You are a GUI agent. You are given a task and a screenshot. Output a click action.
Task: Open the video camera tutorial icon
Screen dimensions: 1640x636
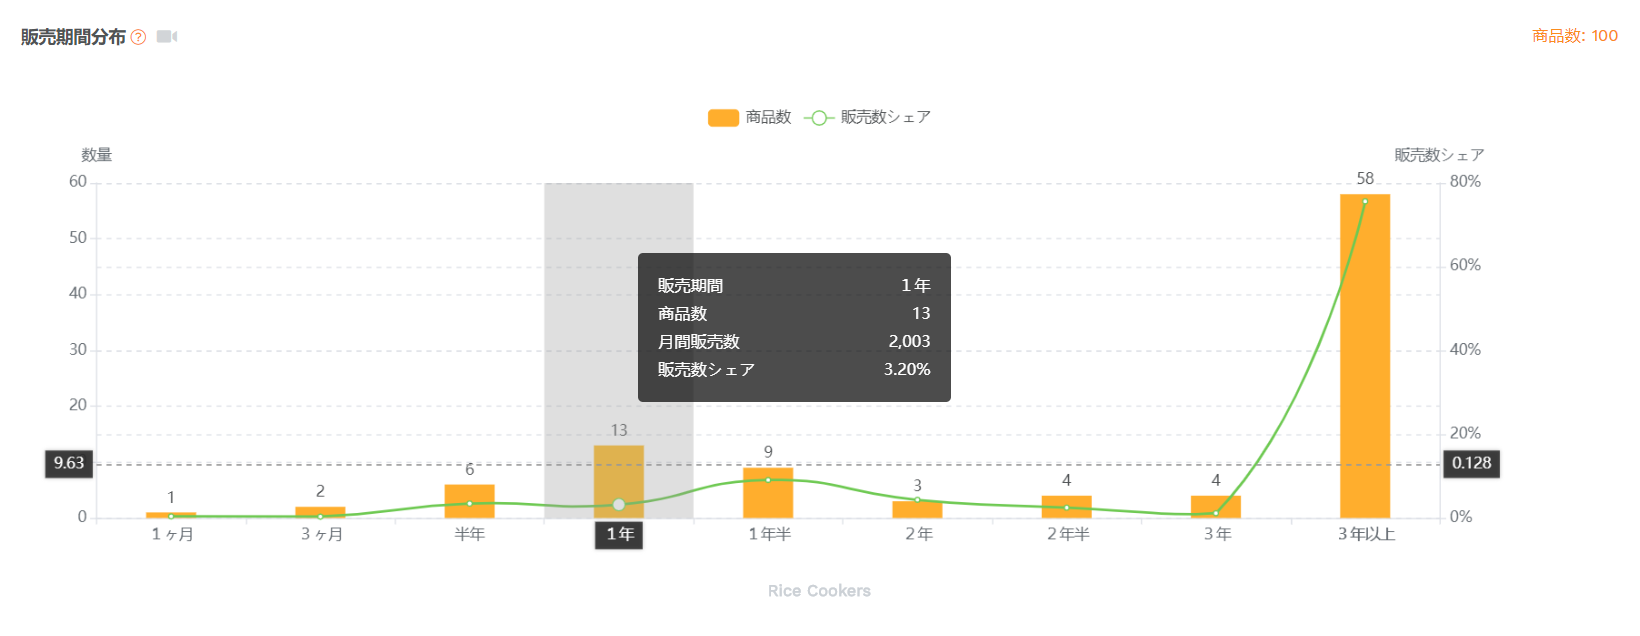coord(167,37)
